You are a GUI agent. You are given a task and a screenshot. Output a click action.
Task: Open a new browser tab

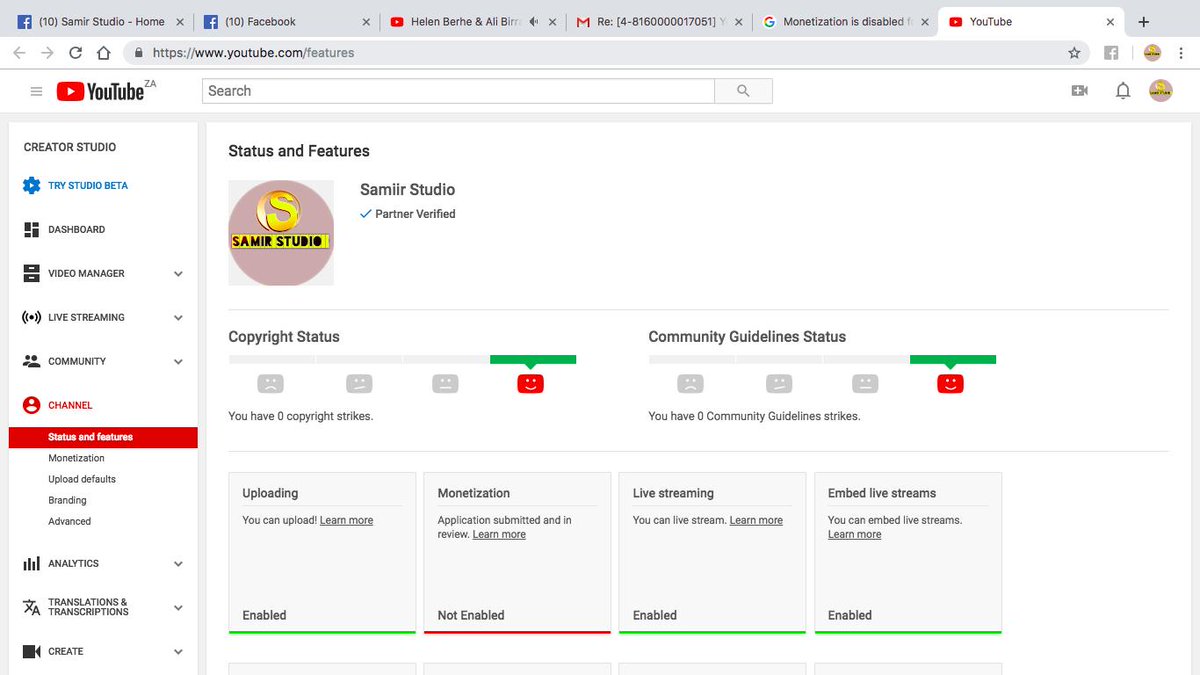tap(1144, 21)
